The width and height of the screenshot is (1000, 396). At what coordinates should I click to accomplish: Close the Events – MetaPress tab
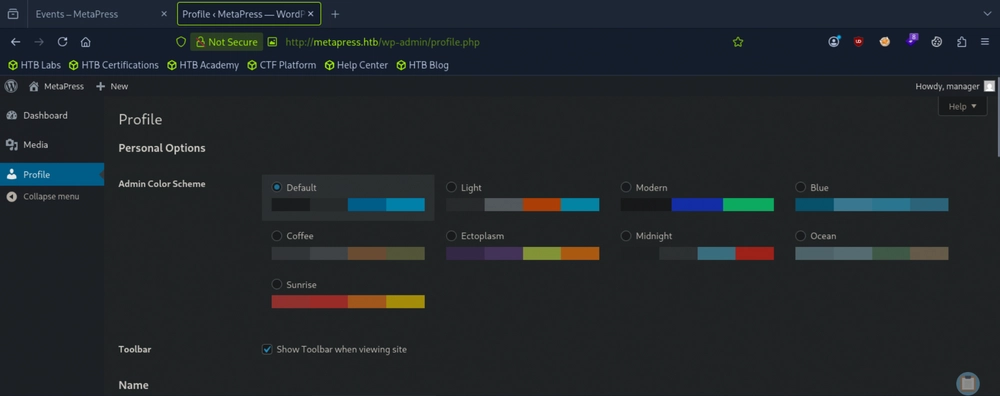tap(164, 14)
